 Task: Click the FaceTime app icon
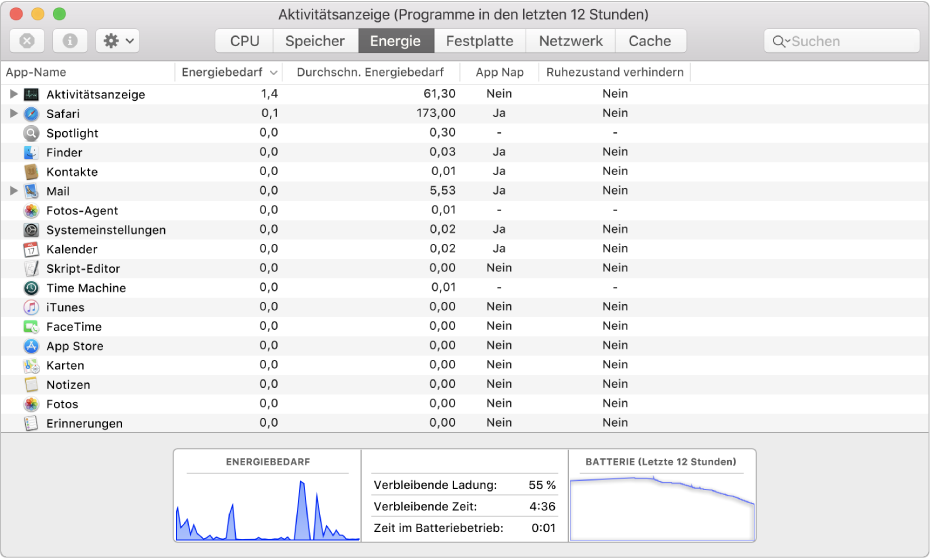(31, 327)
